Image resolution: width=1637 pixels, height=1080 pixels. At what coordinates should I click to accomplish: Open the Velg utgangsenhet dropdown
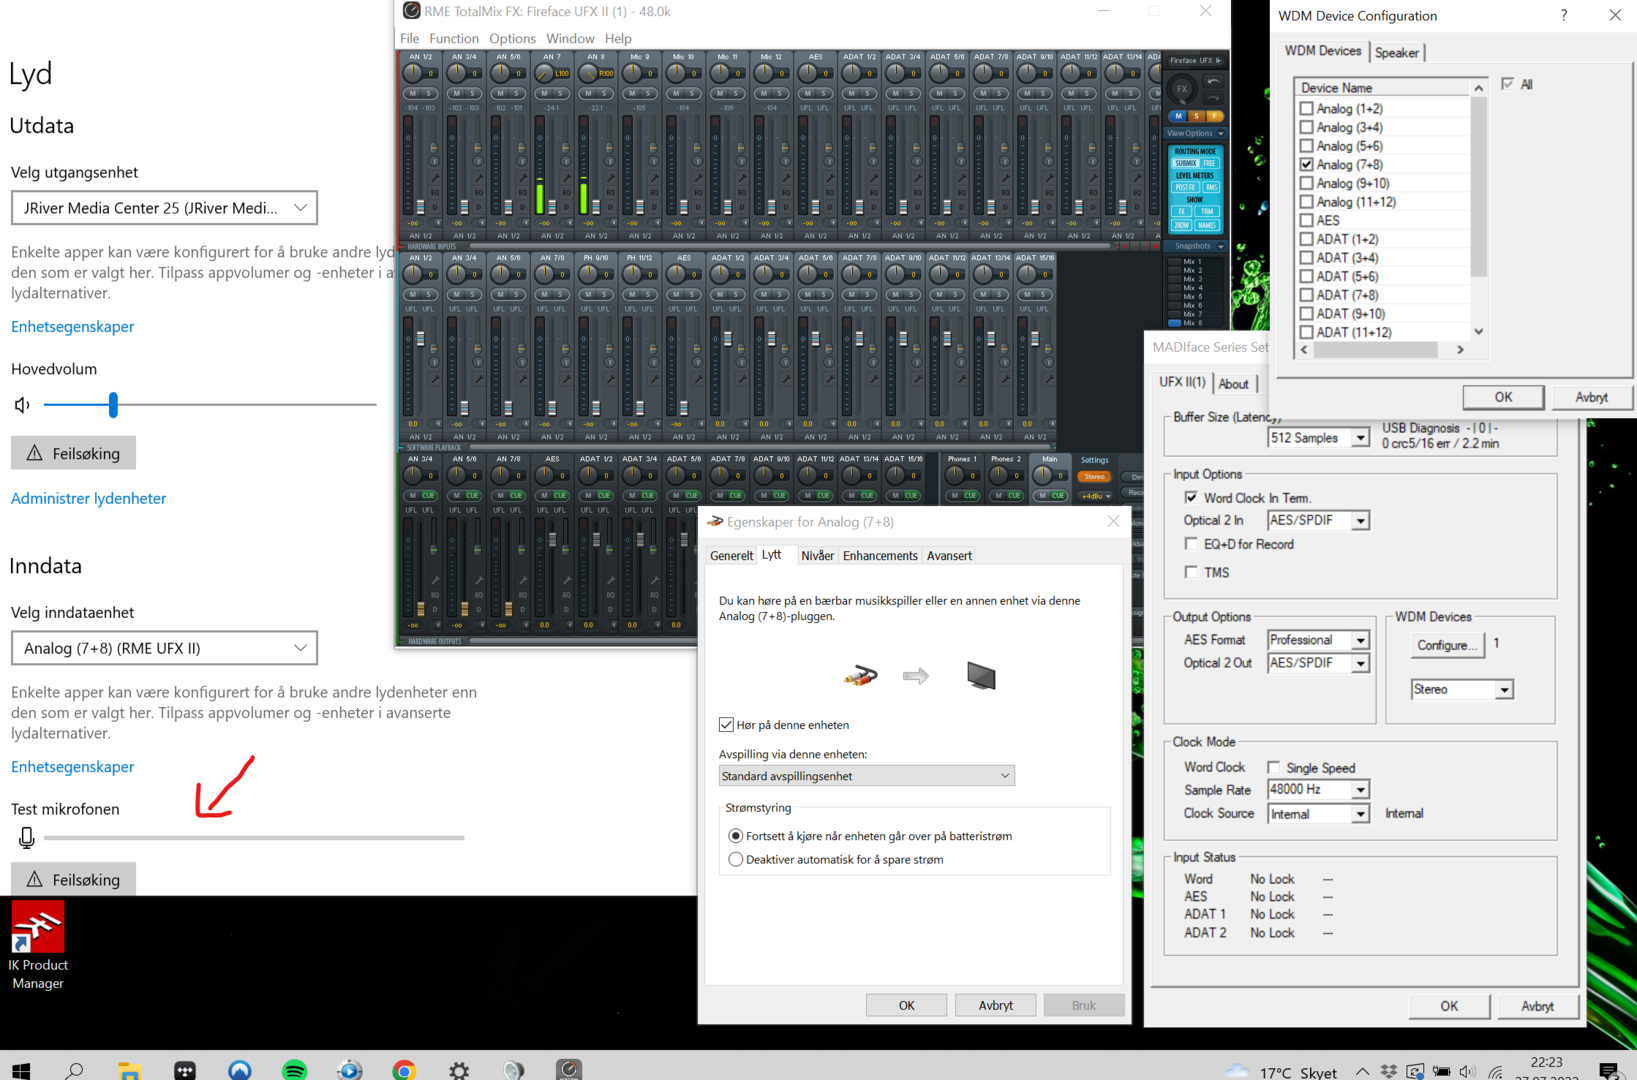click(164, 208)
